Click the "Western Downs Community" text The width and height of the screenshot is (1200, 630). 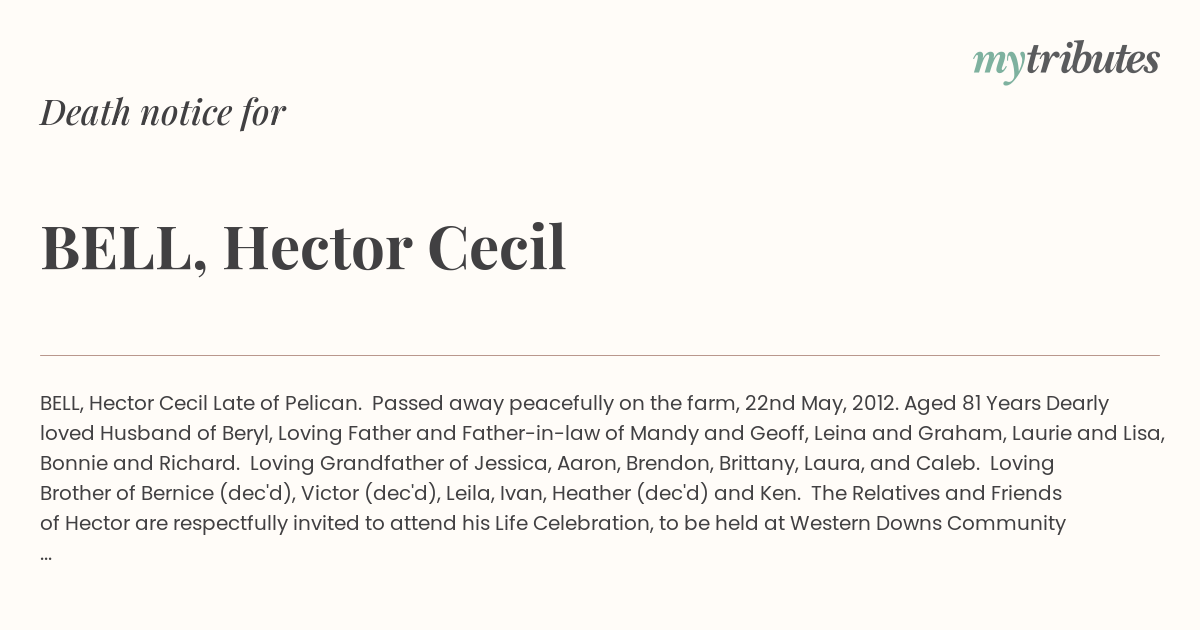(928, 524)
